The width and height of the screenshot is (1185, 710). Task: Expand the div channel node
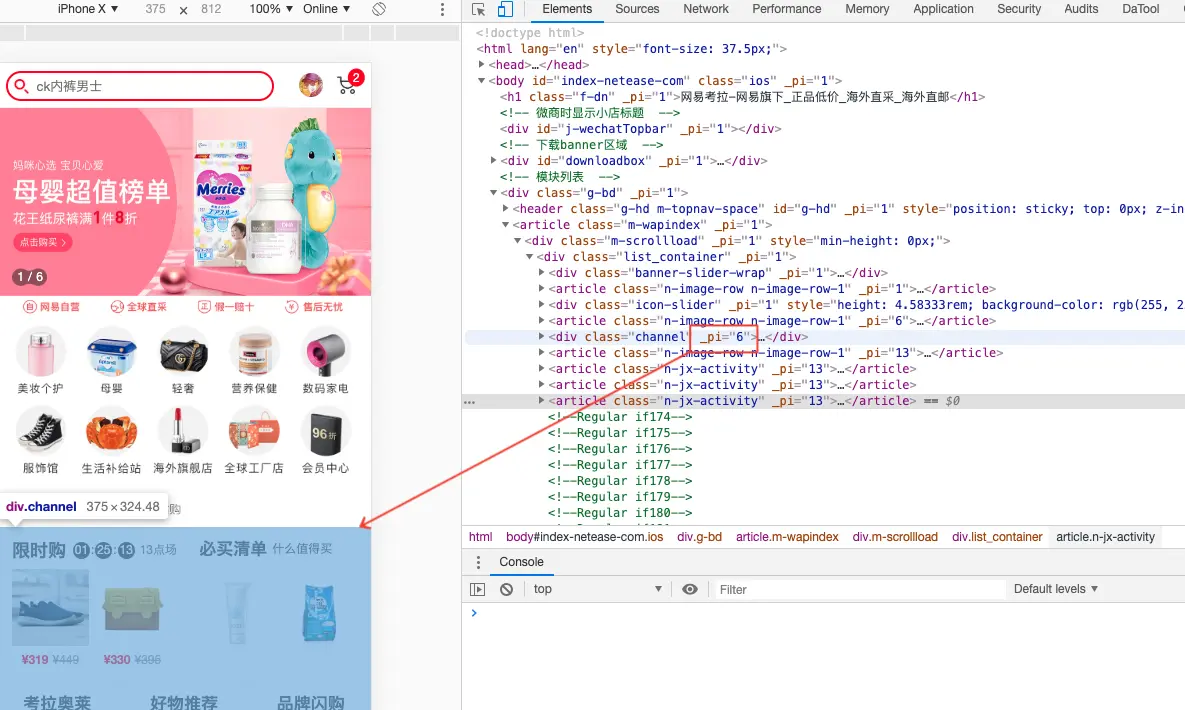541,336
